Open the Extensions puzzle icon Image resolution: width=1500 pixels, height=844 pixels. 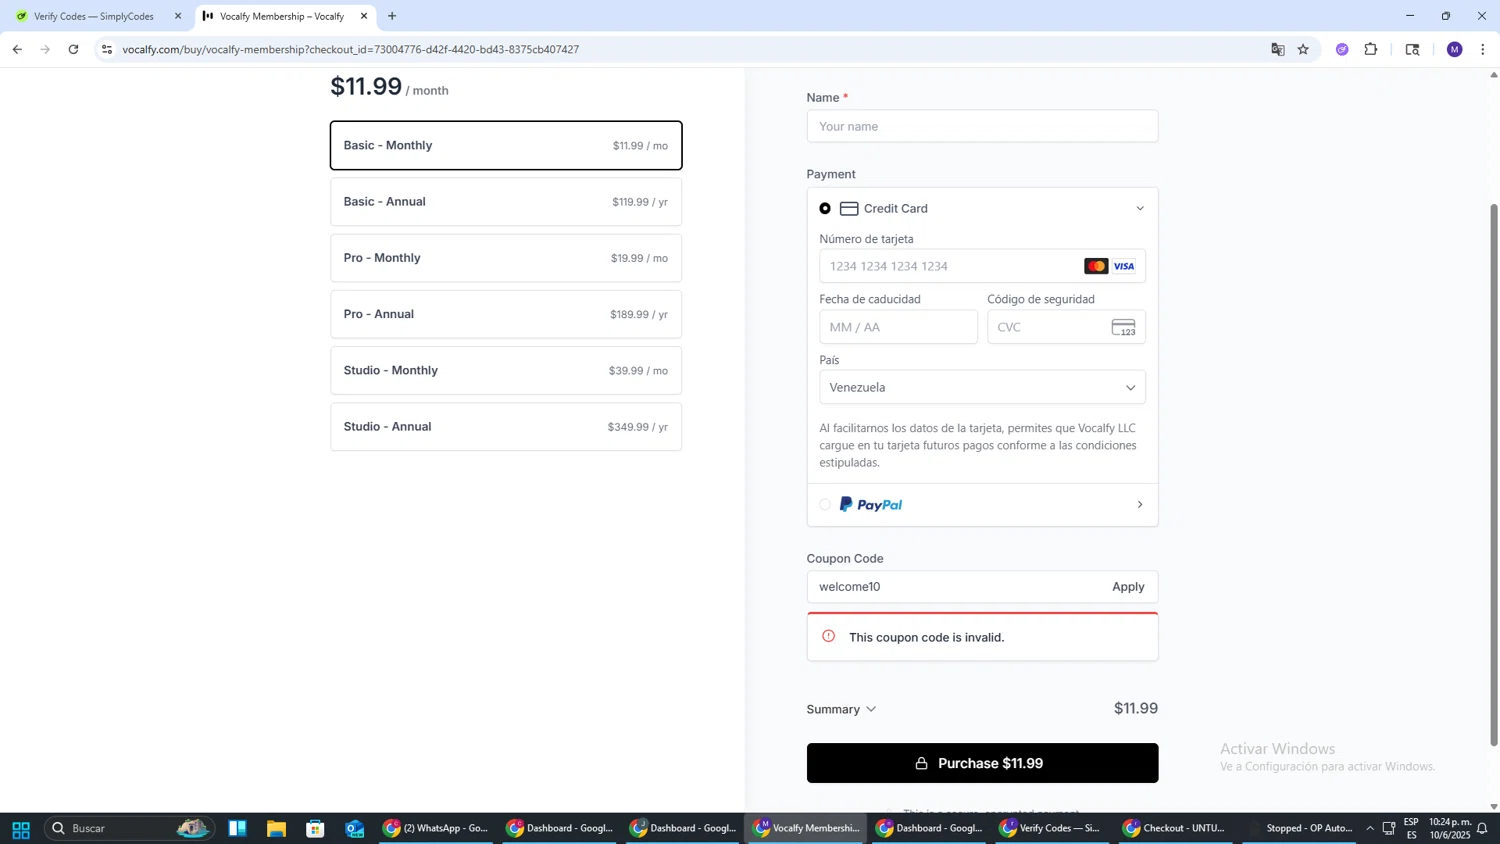[1371, 49]
